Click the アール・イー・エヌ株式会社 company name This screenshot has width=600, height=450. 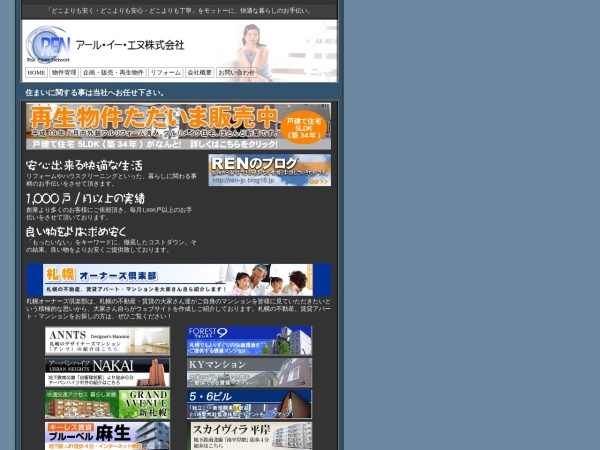(x=130, y=45)
